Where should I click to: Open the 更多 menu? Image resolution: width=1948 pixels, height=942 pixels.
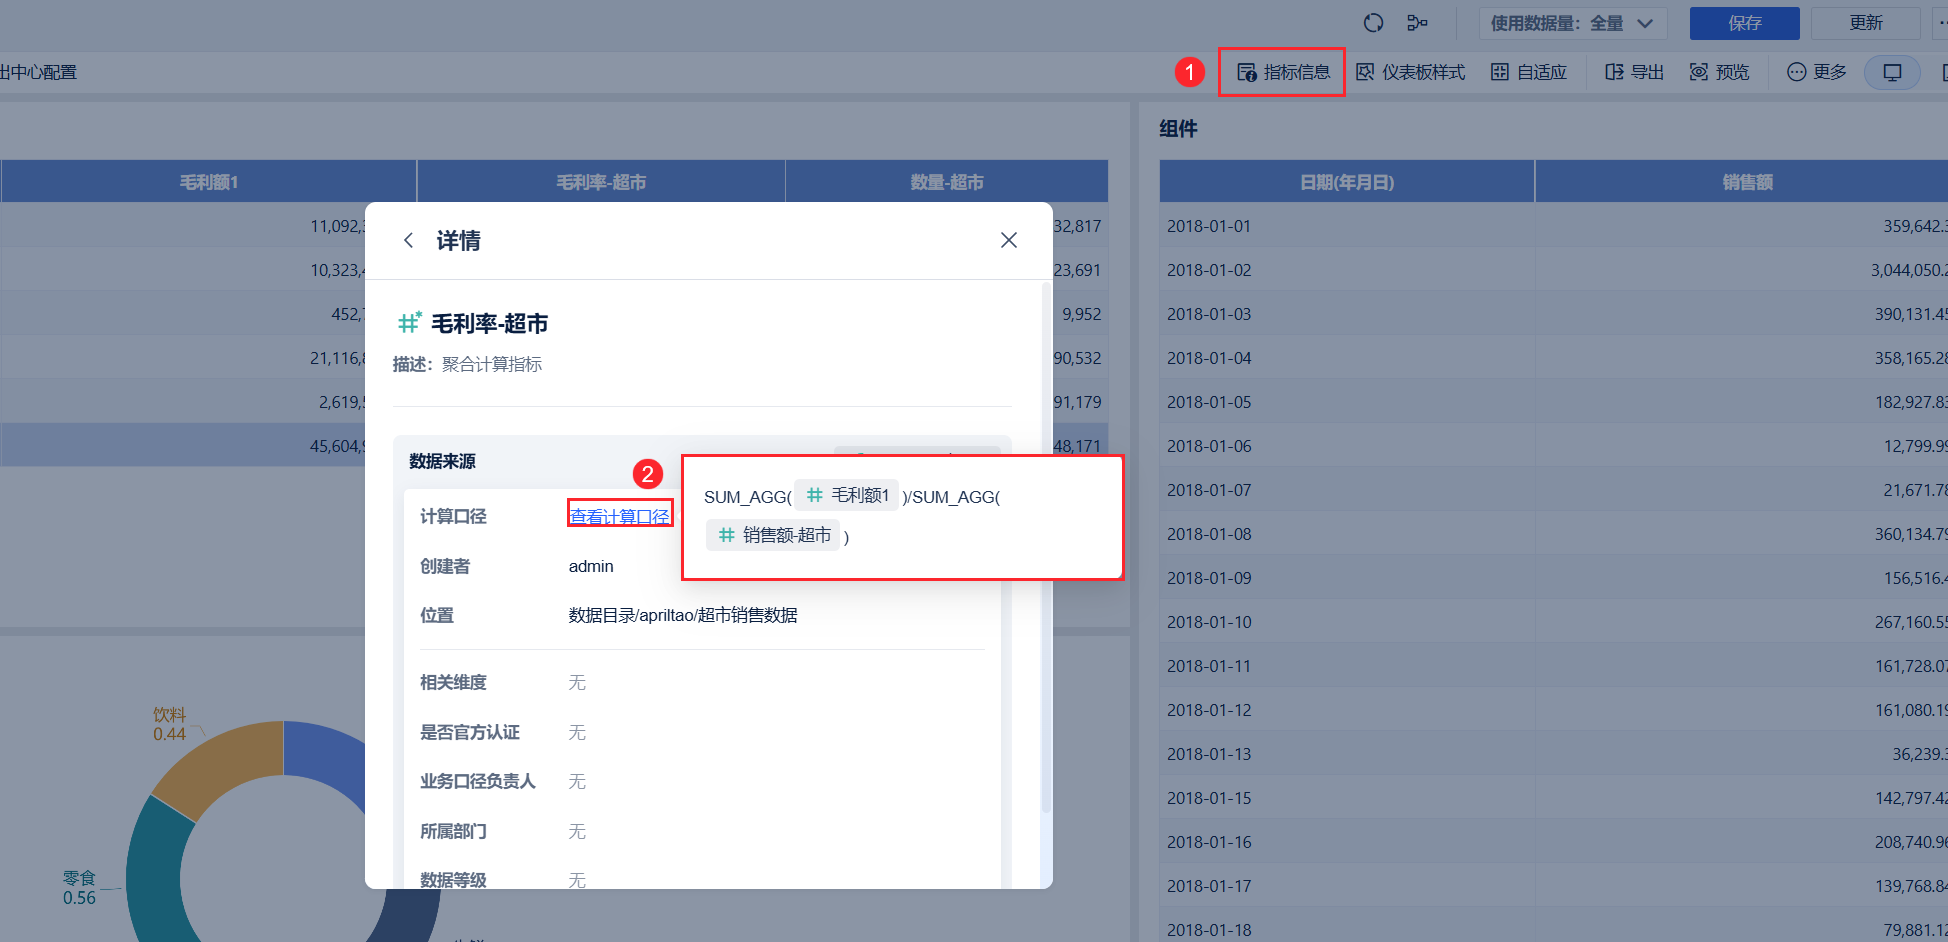[x=1816, y=72]
